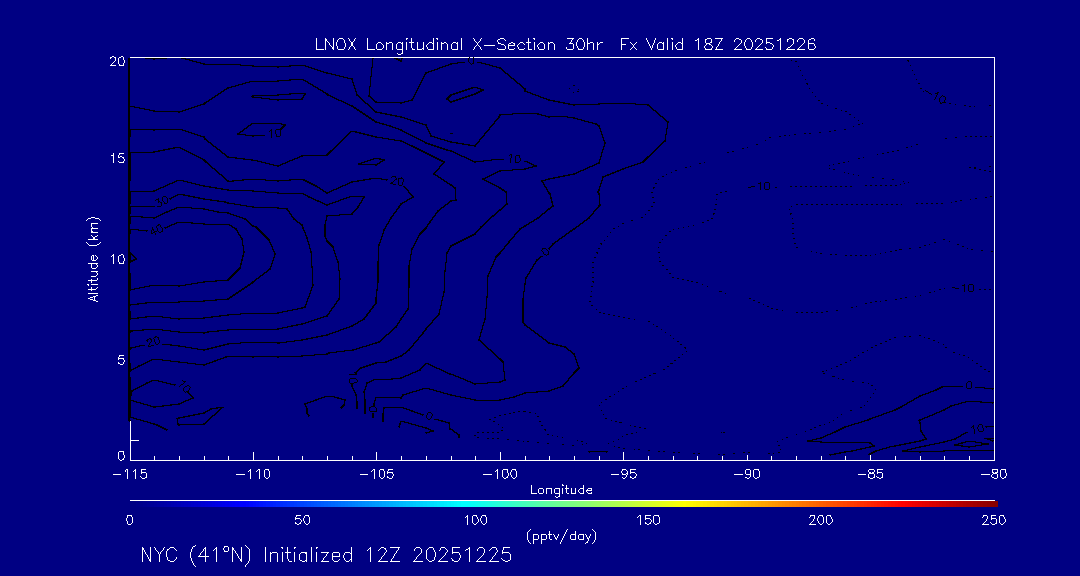The width and height of the screenshot is (1080, 576).
Task: Click the longitude tick label -85
Action: [x=871, y=475]
